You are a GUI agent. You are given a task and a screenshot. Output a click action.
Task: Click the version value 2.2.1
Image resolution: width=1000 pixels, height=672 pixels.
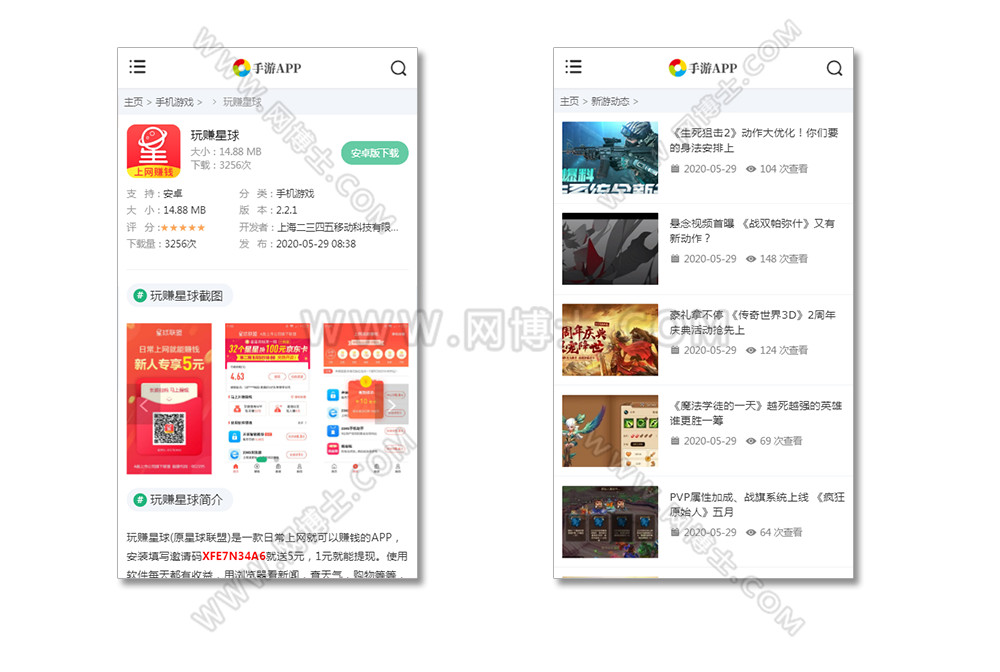[x=286, y=210]
